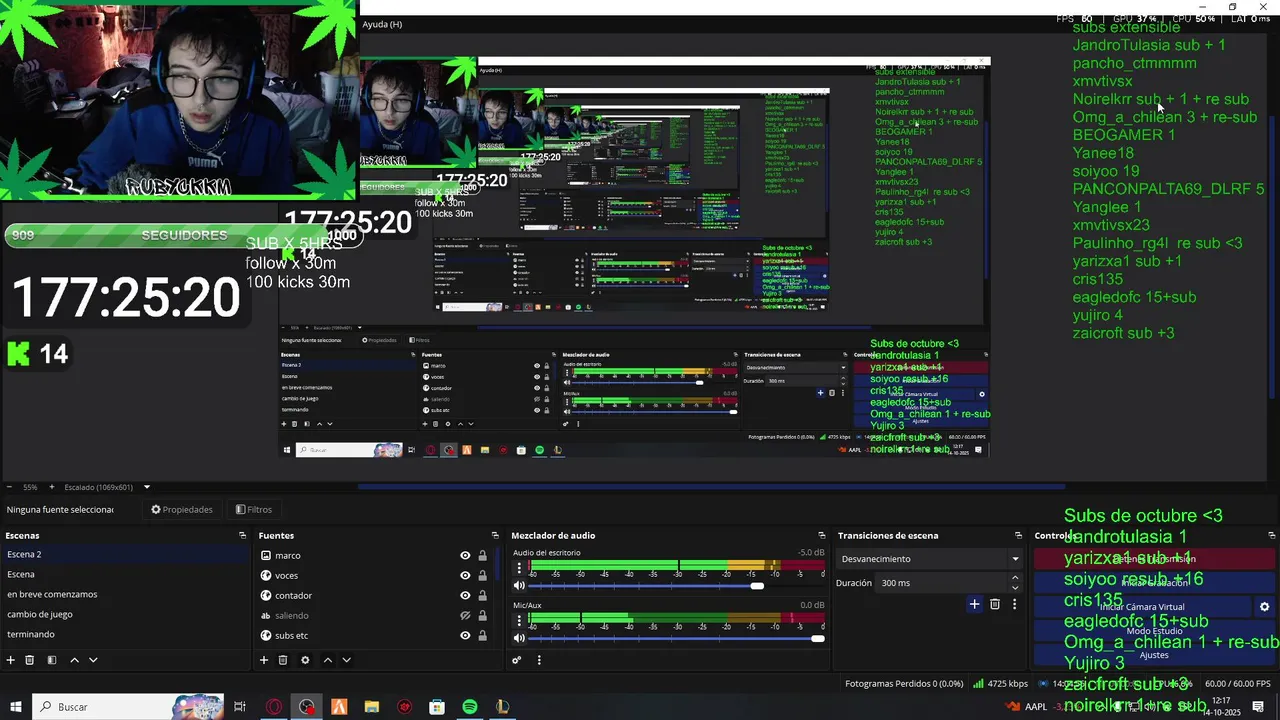Move the source down in the Fuentes list
Image resolution: width=1280 pixels, height=720 pixels.
click(346, 660)
